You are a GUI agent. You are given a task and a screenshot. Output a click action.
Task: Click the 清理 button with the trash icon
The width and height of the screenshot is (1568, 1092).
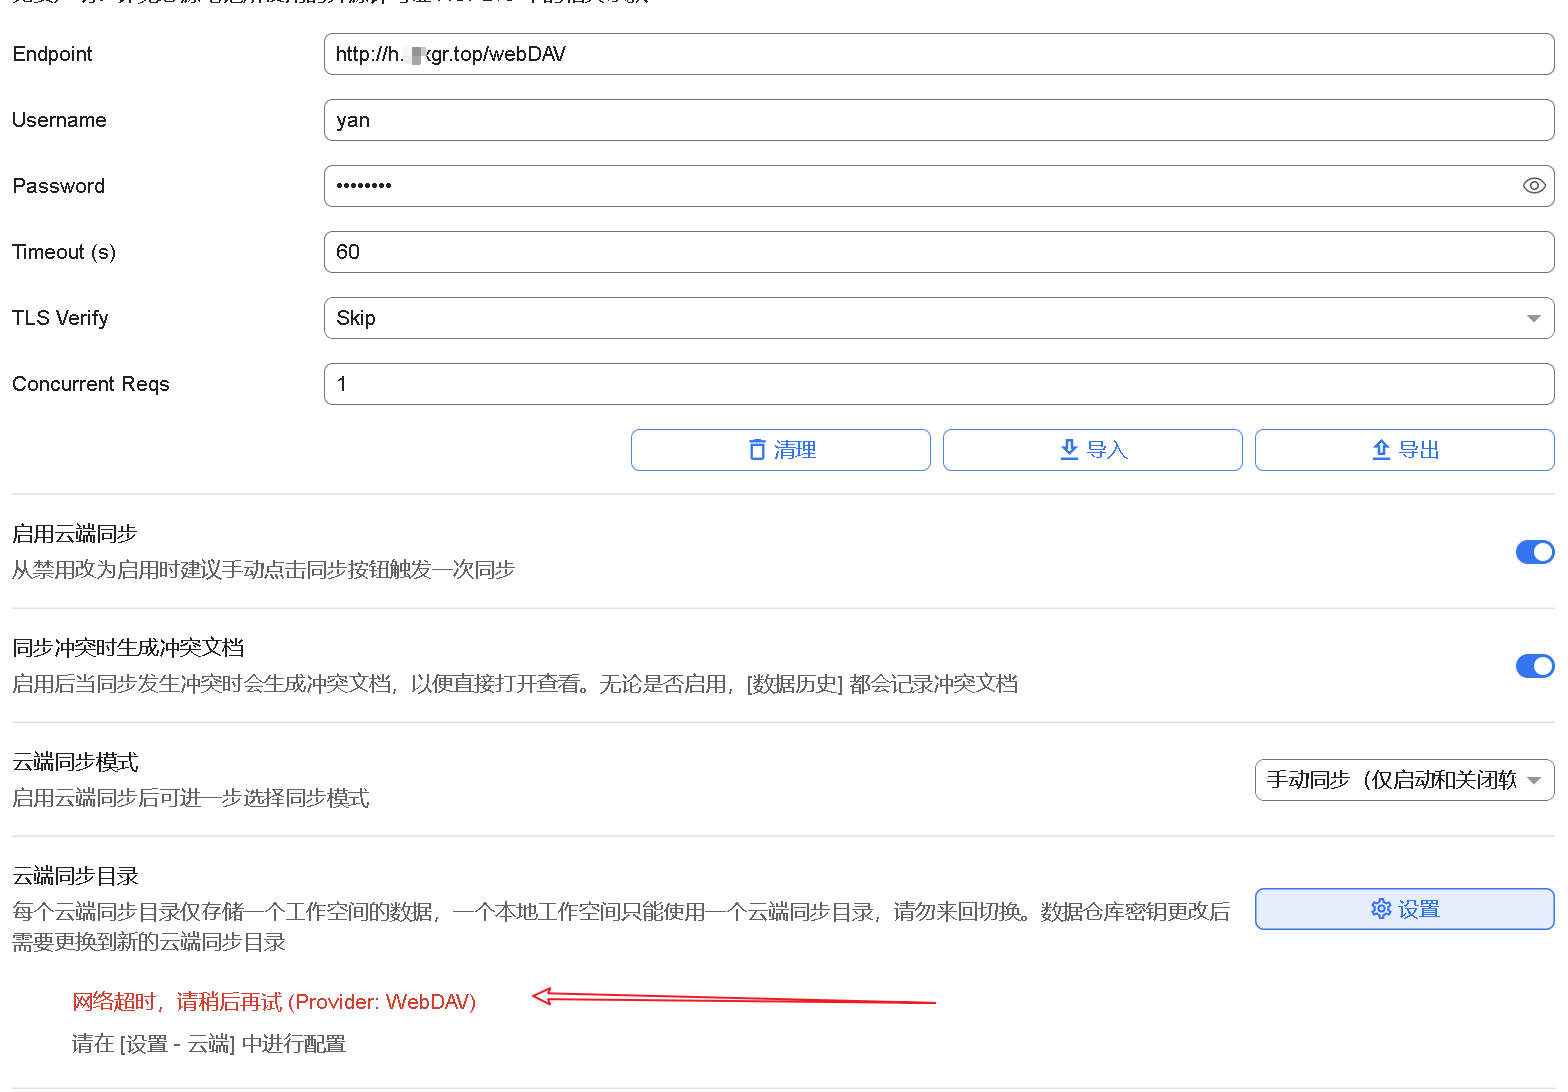pos(781,450)
